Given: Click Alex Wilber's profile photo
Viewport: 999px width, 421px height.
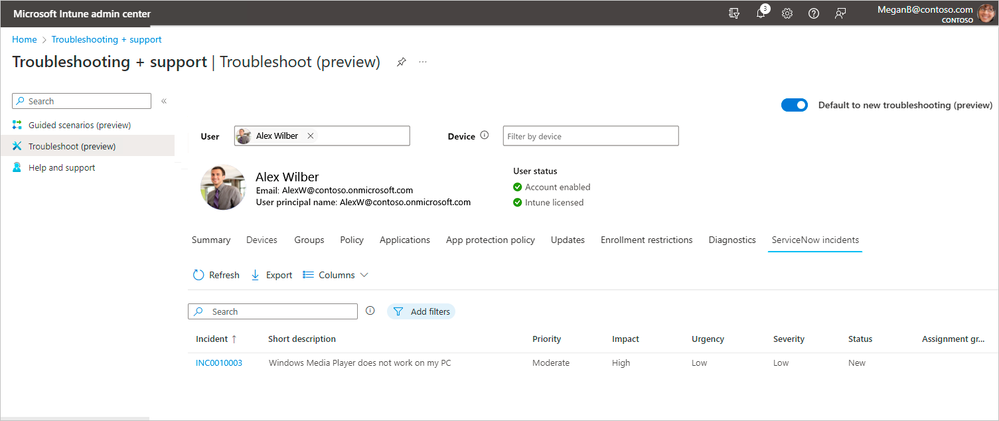Looking at the screenshot, I should pyautogui.click(x=222, y=187).
